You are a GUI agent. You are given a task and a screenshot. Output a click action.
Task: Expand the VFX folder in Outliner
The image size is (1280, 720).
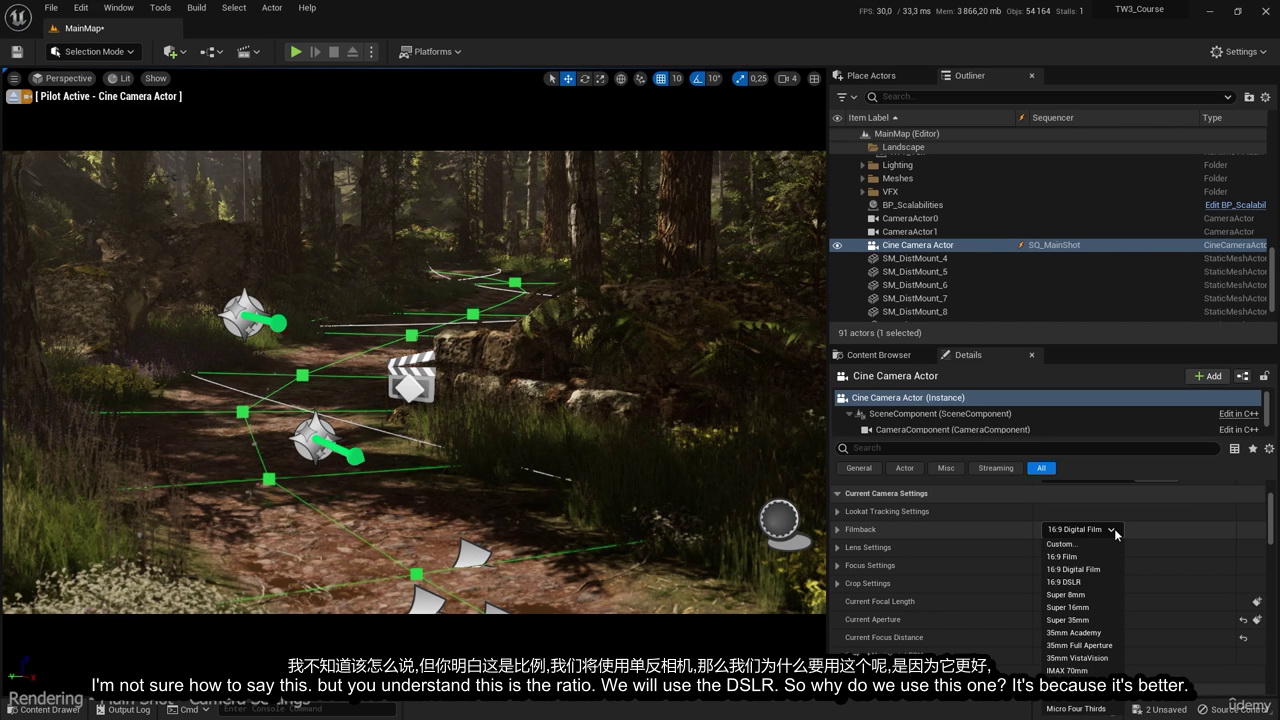pyautogui.click(x=863, y=192)
